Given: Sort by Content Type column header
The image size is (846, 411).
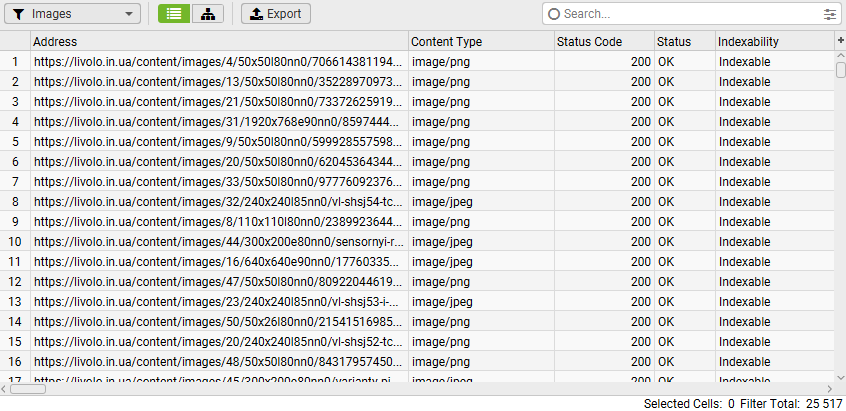Looking at the screenshot, I should click(480, 42).
